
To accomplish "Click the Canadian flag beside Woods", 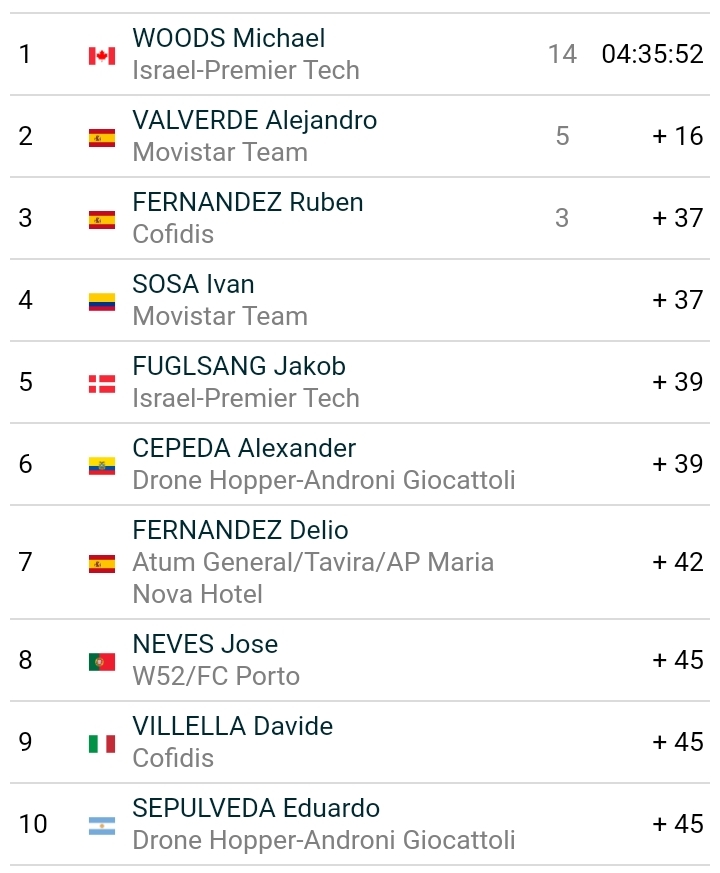I will (x=102, y=55).
